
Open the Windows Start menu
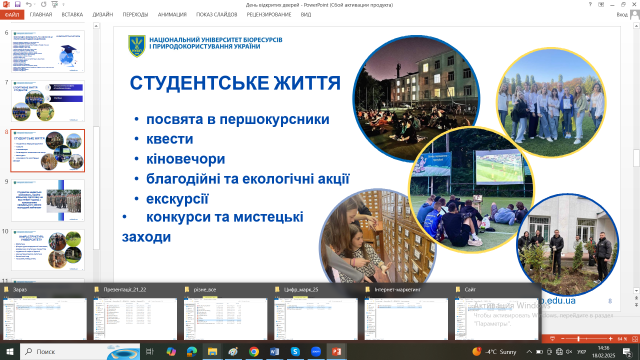(x=9, y=351)
